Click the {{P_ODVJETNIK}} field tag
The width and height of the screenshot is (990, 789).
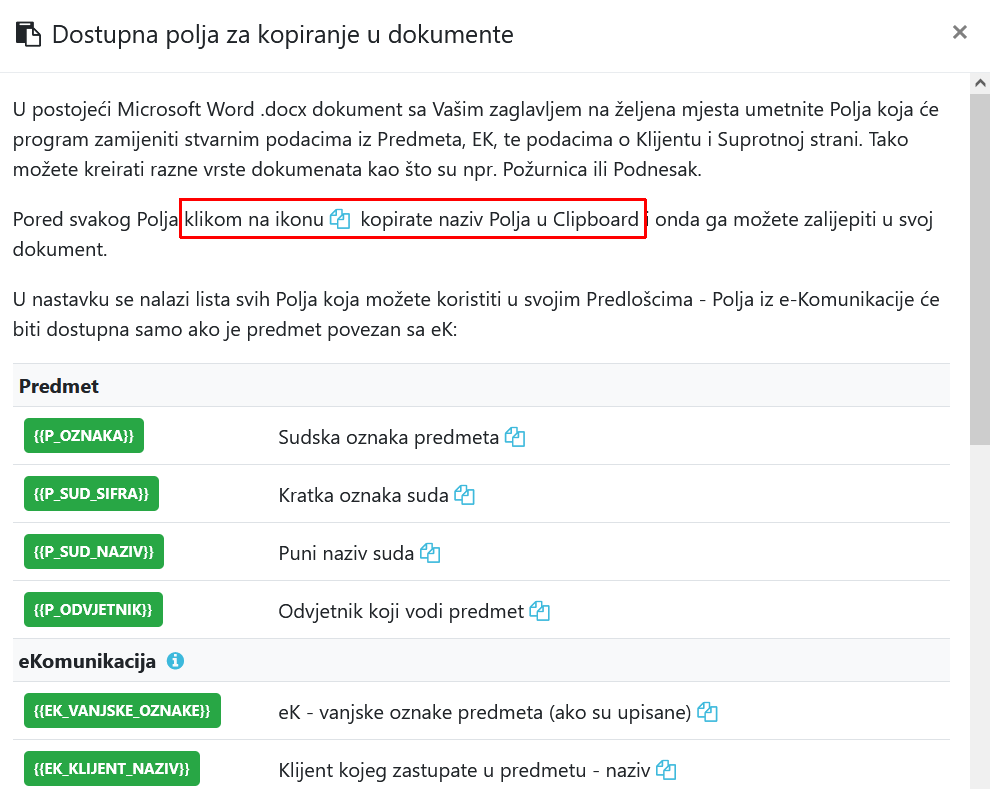(x=94, y=610)
